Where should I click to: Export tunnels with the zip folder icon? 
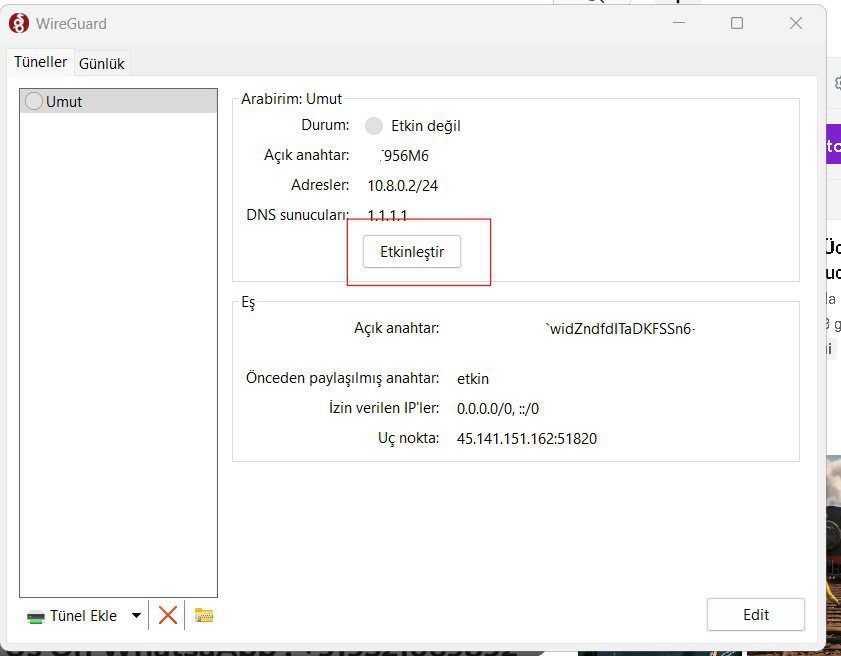(204, 615)
